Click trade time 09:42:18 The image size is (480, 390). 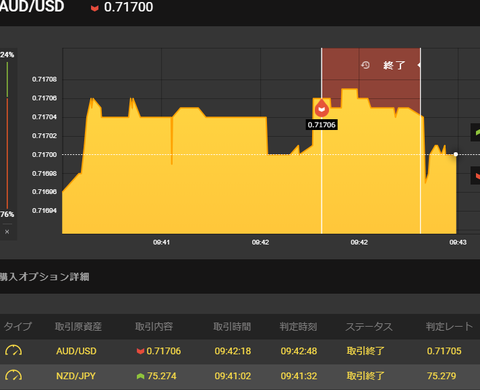[x=233, y=351]
